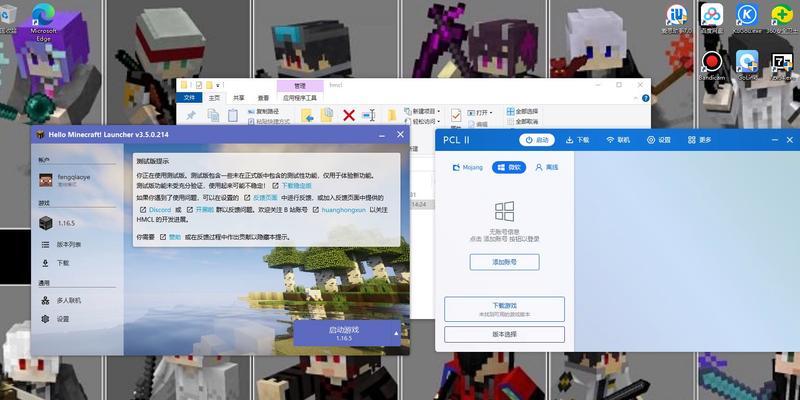Switch to 联机 tab in PCL II
The image size is (800, 400).
pyautogui.click(x=618, y=140)
